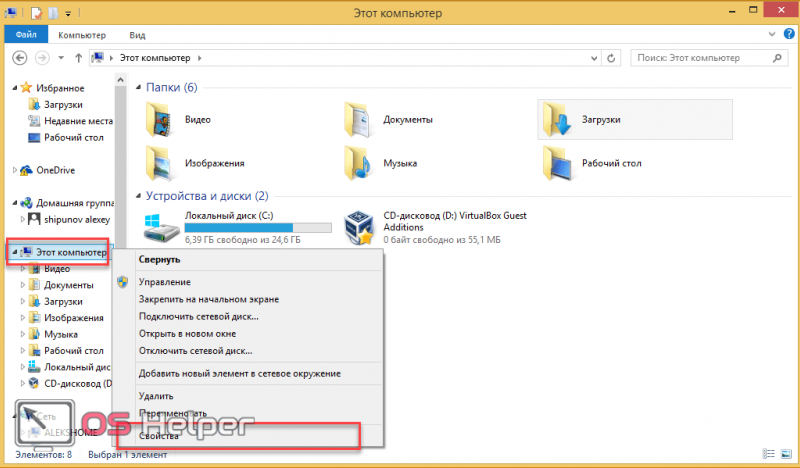The width and height of the screenshot is (800, 468).
Task: Click the Локальный диск (C:) usage bar
Action: click(258, 228)
